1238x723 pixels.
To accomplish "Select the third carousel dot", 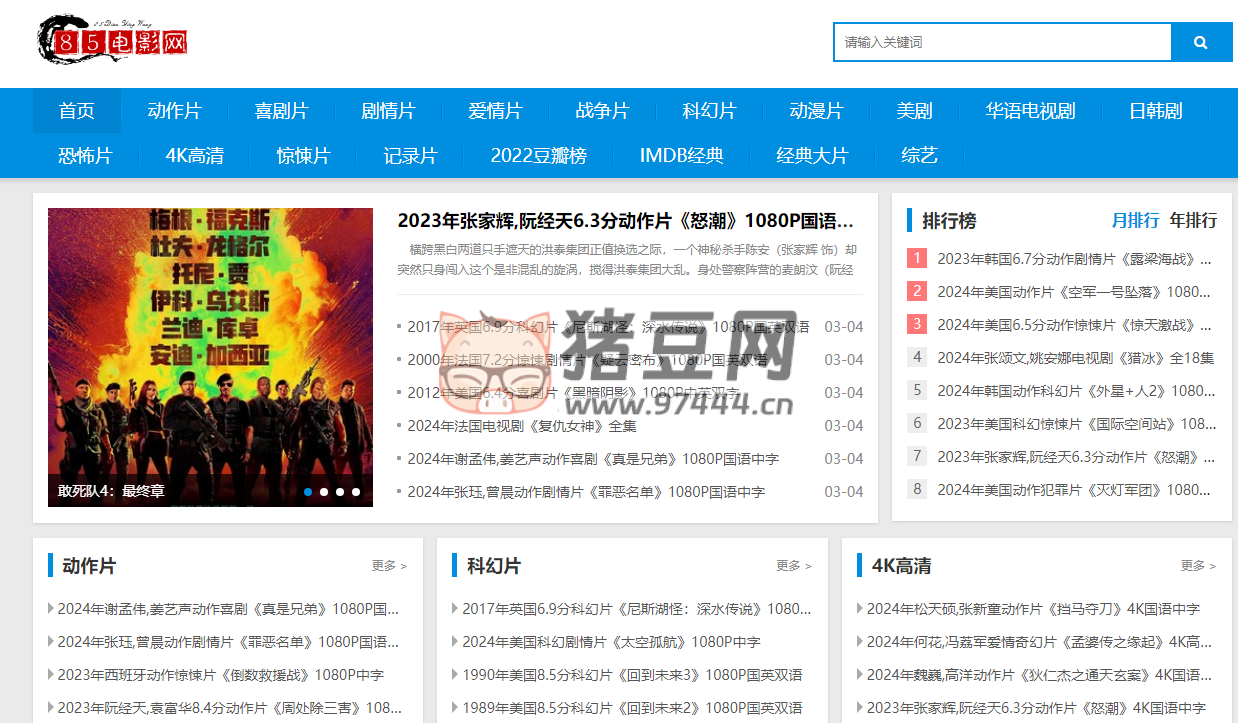I will [x=340, y=492].
